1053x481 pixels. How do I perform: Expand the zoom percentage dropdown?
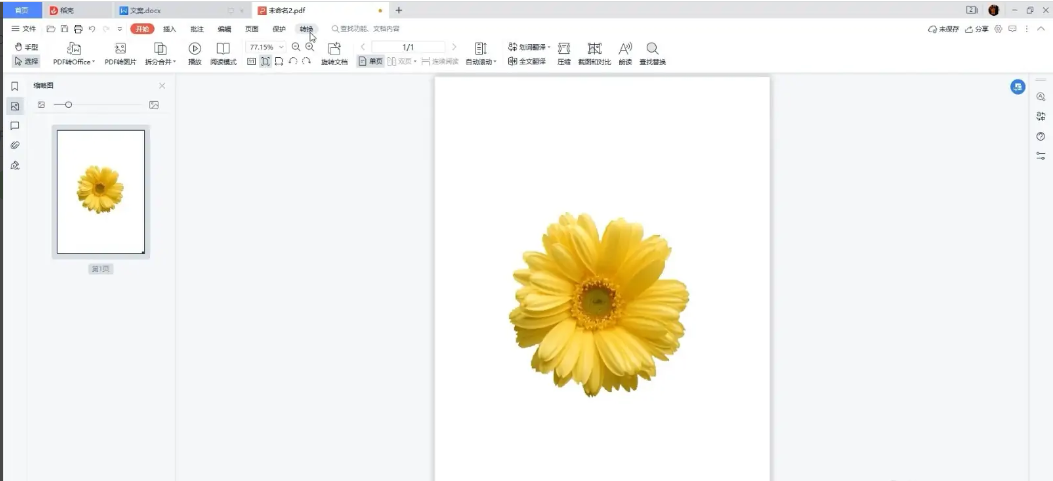coord(281,47)
